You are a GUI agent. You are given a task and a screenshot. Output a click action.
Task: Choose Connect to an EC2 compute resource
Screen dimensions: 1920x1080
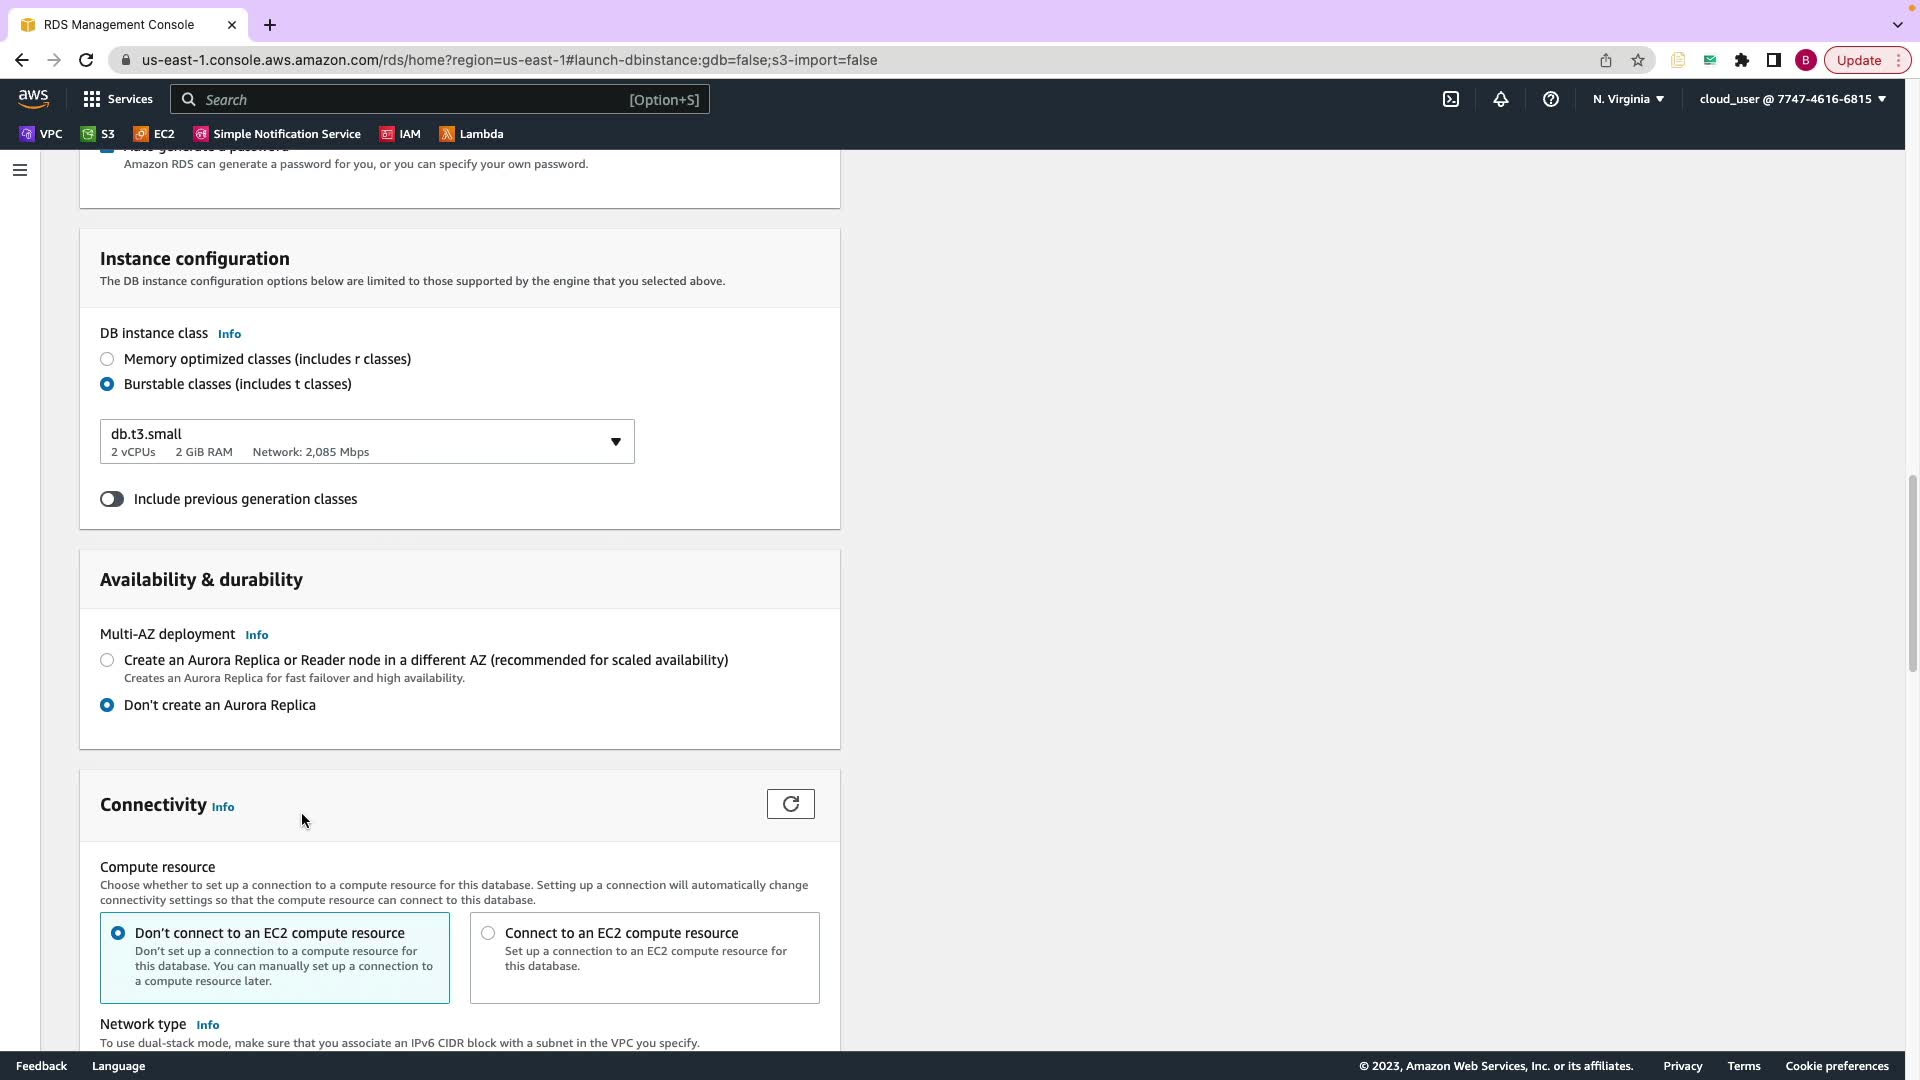point(488,933)
